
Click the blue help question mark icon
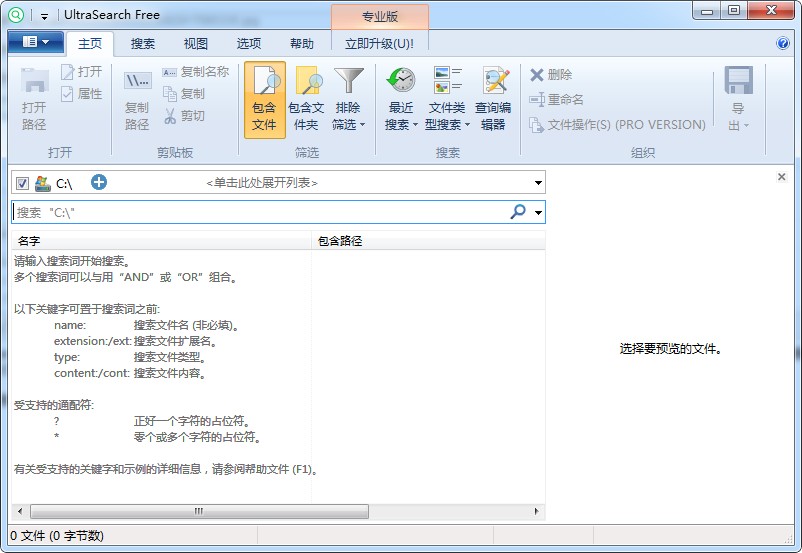click(x=783, y=43)
